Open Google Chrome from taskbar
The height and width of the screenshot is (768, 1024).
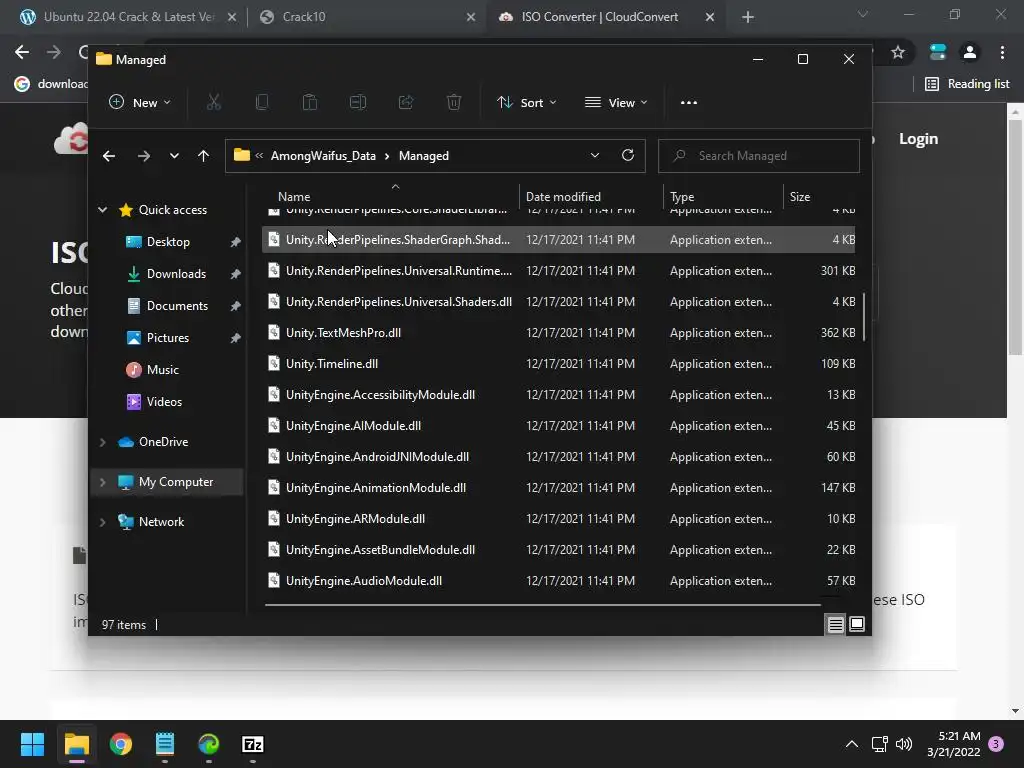point(121,744)
